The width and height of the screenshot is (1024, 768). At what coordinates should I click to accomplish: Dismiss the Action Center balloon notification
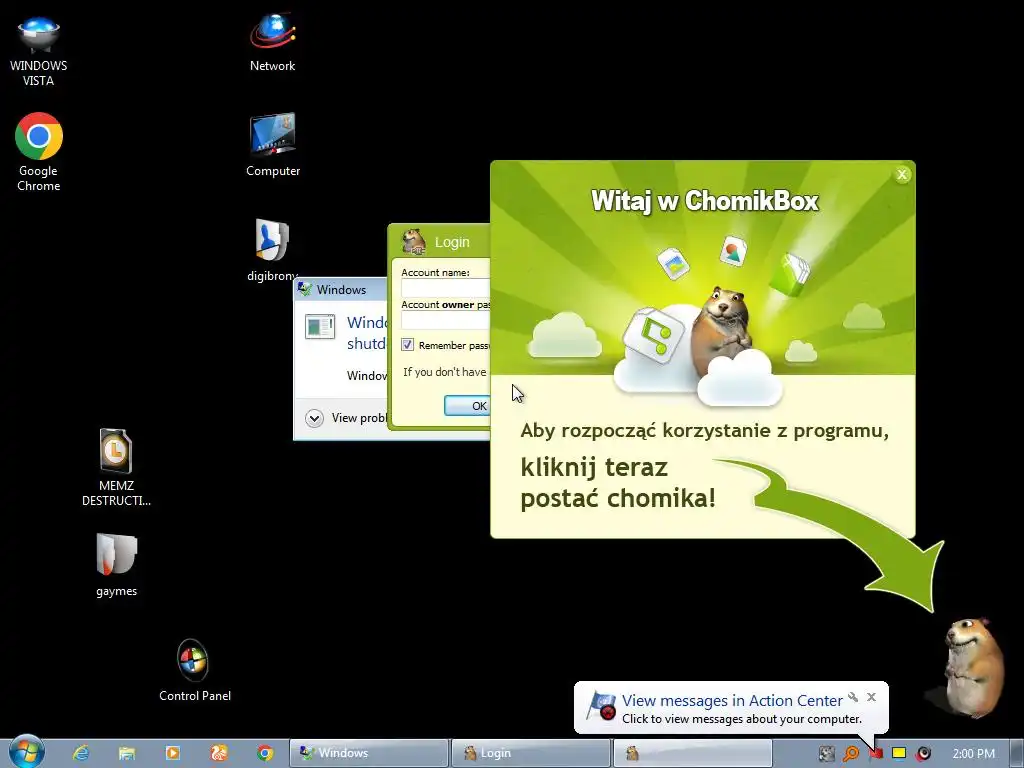[871, 697]
